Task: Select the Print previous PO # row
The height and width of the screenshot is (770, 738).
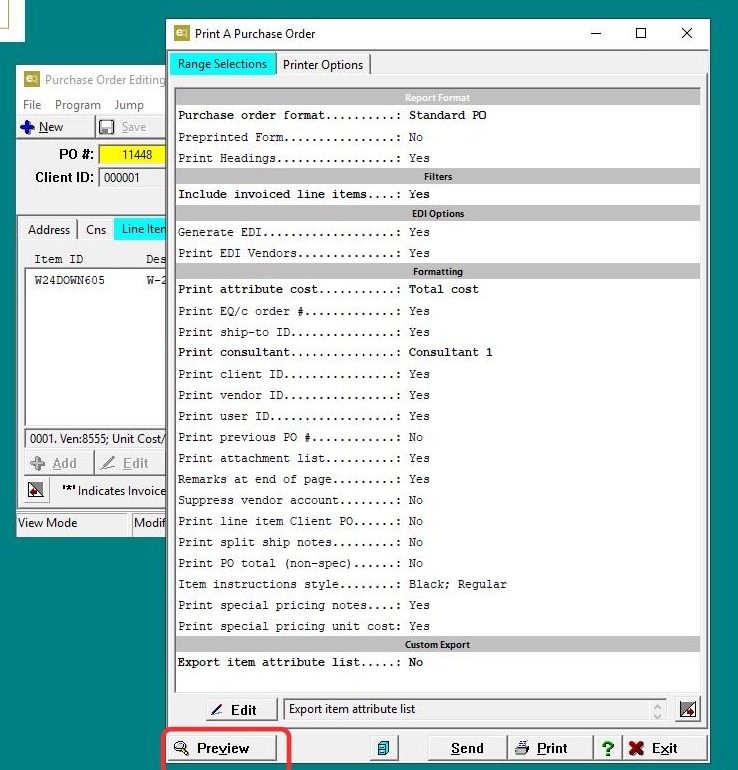Action: click(x=437, y=437)
